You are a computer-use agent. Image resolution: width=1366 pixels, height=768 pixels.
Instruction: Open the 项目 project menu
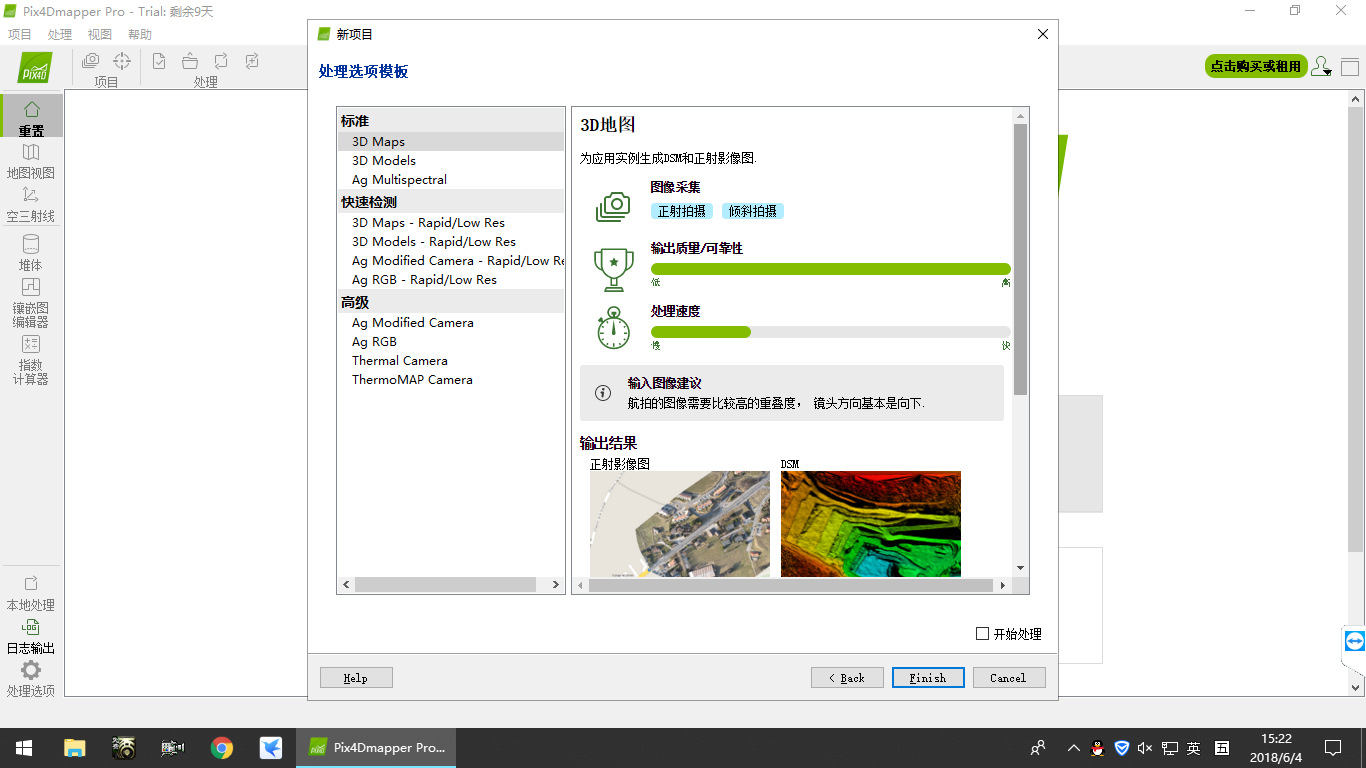tap(20, 34)
